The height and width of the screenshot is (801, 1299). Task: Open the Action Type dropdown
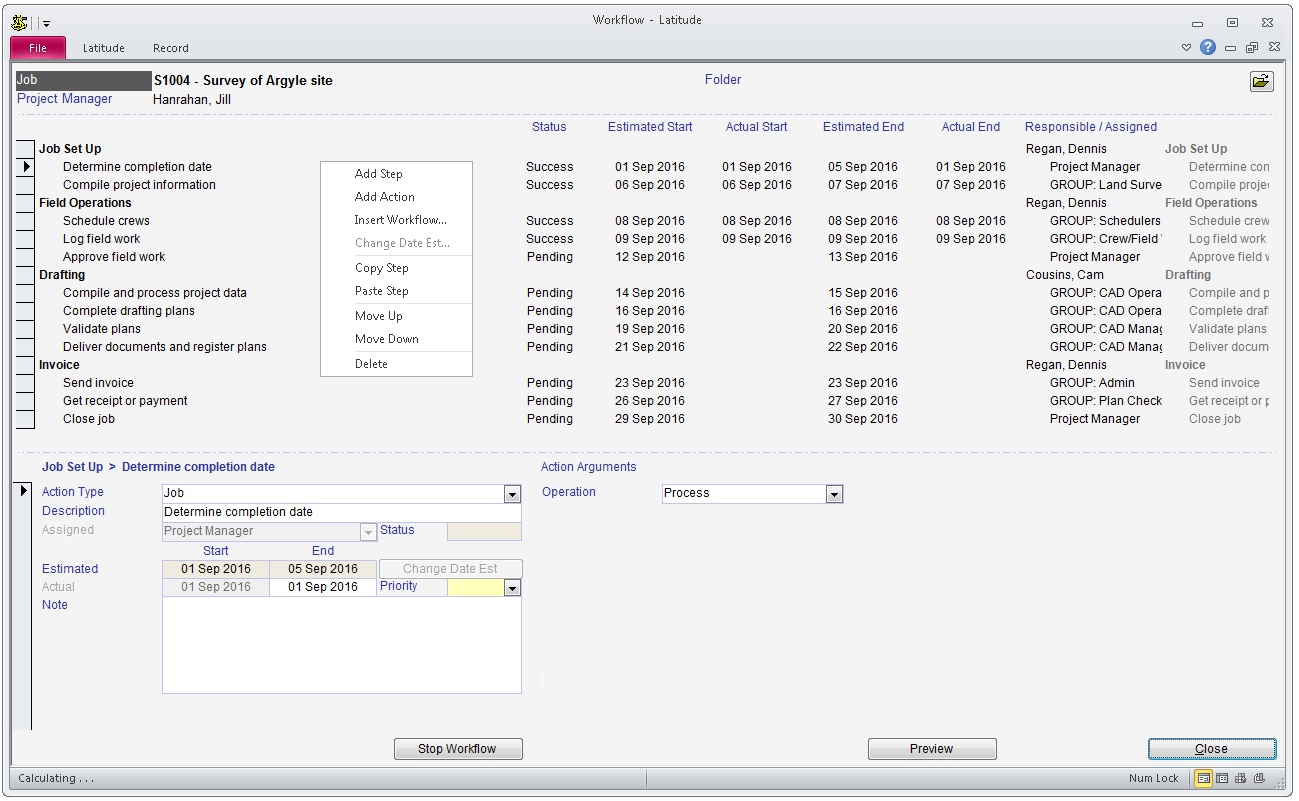click(512, 493)
